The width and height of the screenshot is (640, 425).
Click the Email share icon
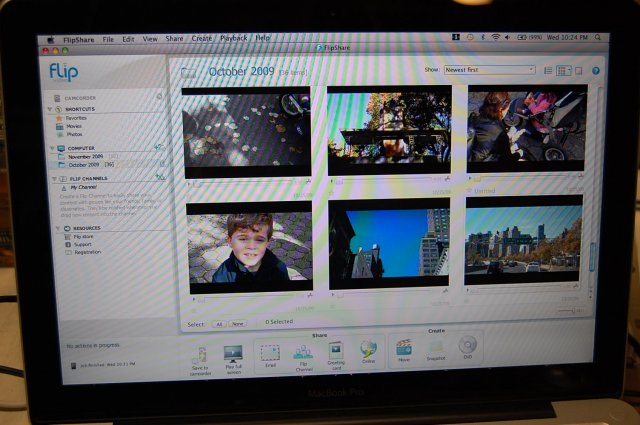268,353
